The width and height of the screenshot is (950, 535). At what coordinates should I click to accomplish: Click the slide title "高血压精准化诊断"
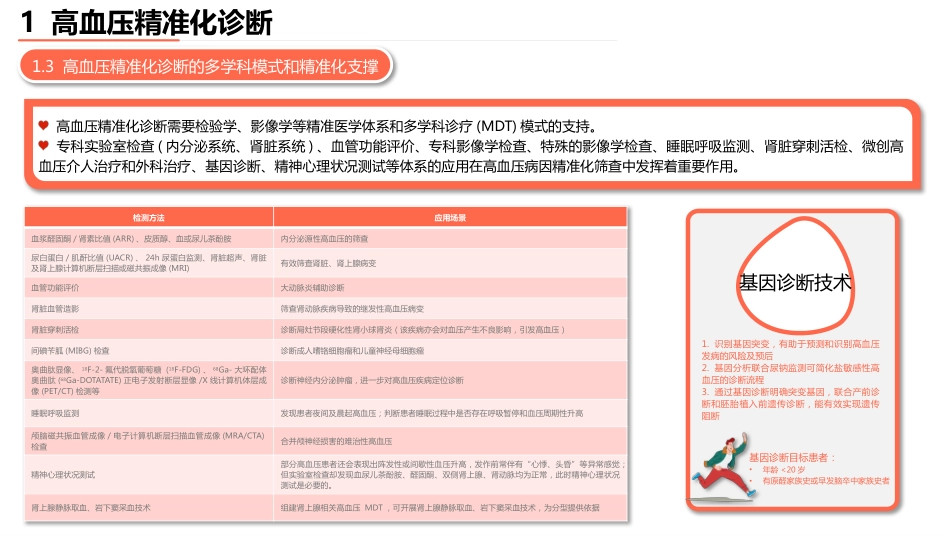tap(161, 23)
